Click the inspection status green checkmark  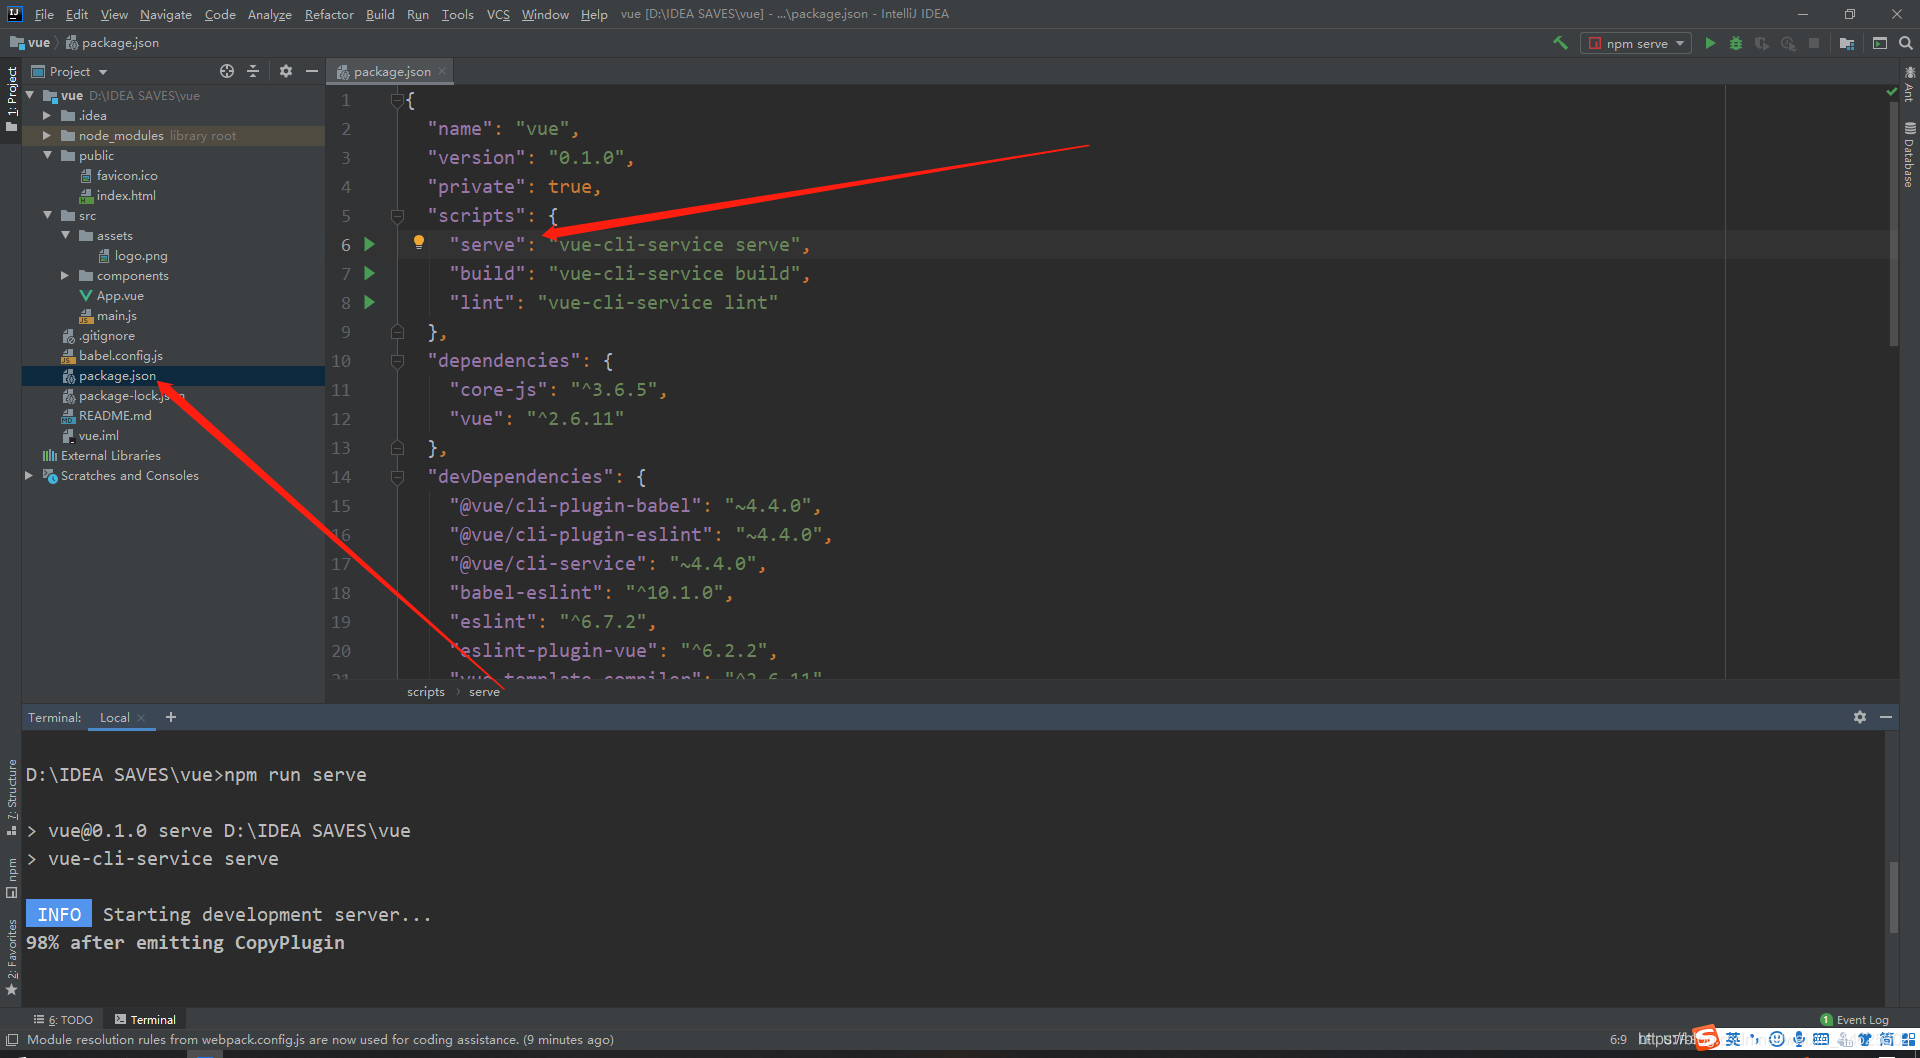1891,92
